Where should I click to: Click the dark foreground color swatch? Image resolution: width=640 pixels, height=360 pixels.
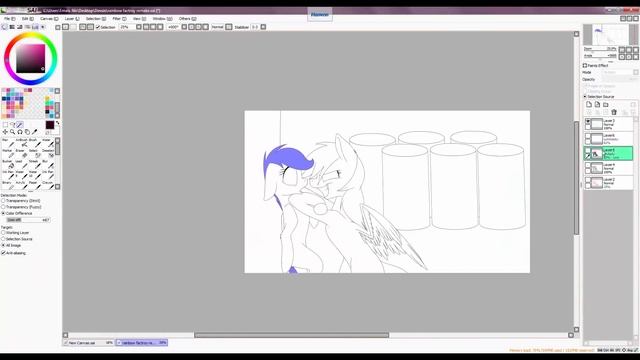tap(50, 125)
